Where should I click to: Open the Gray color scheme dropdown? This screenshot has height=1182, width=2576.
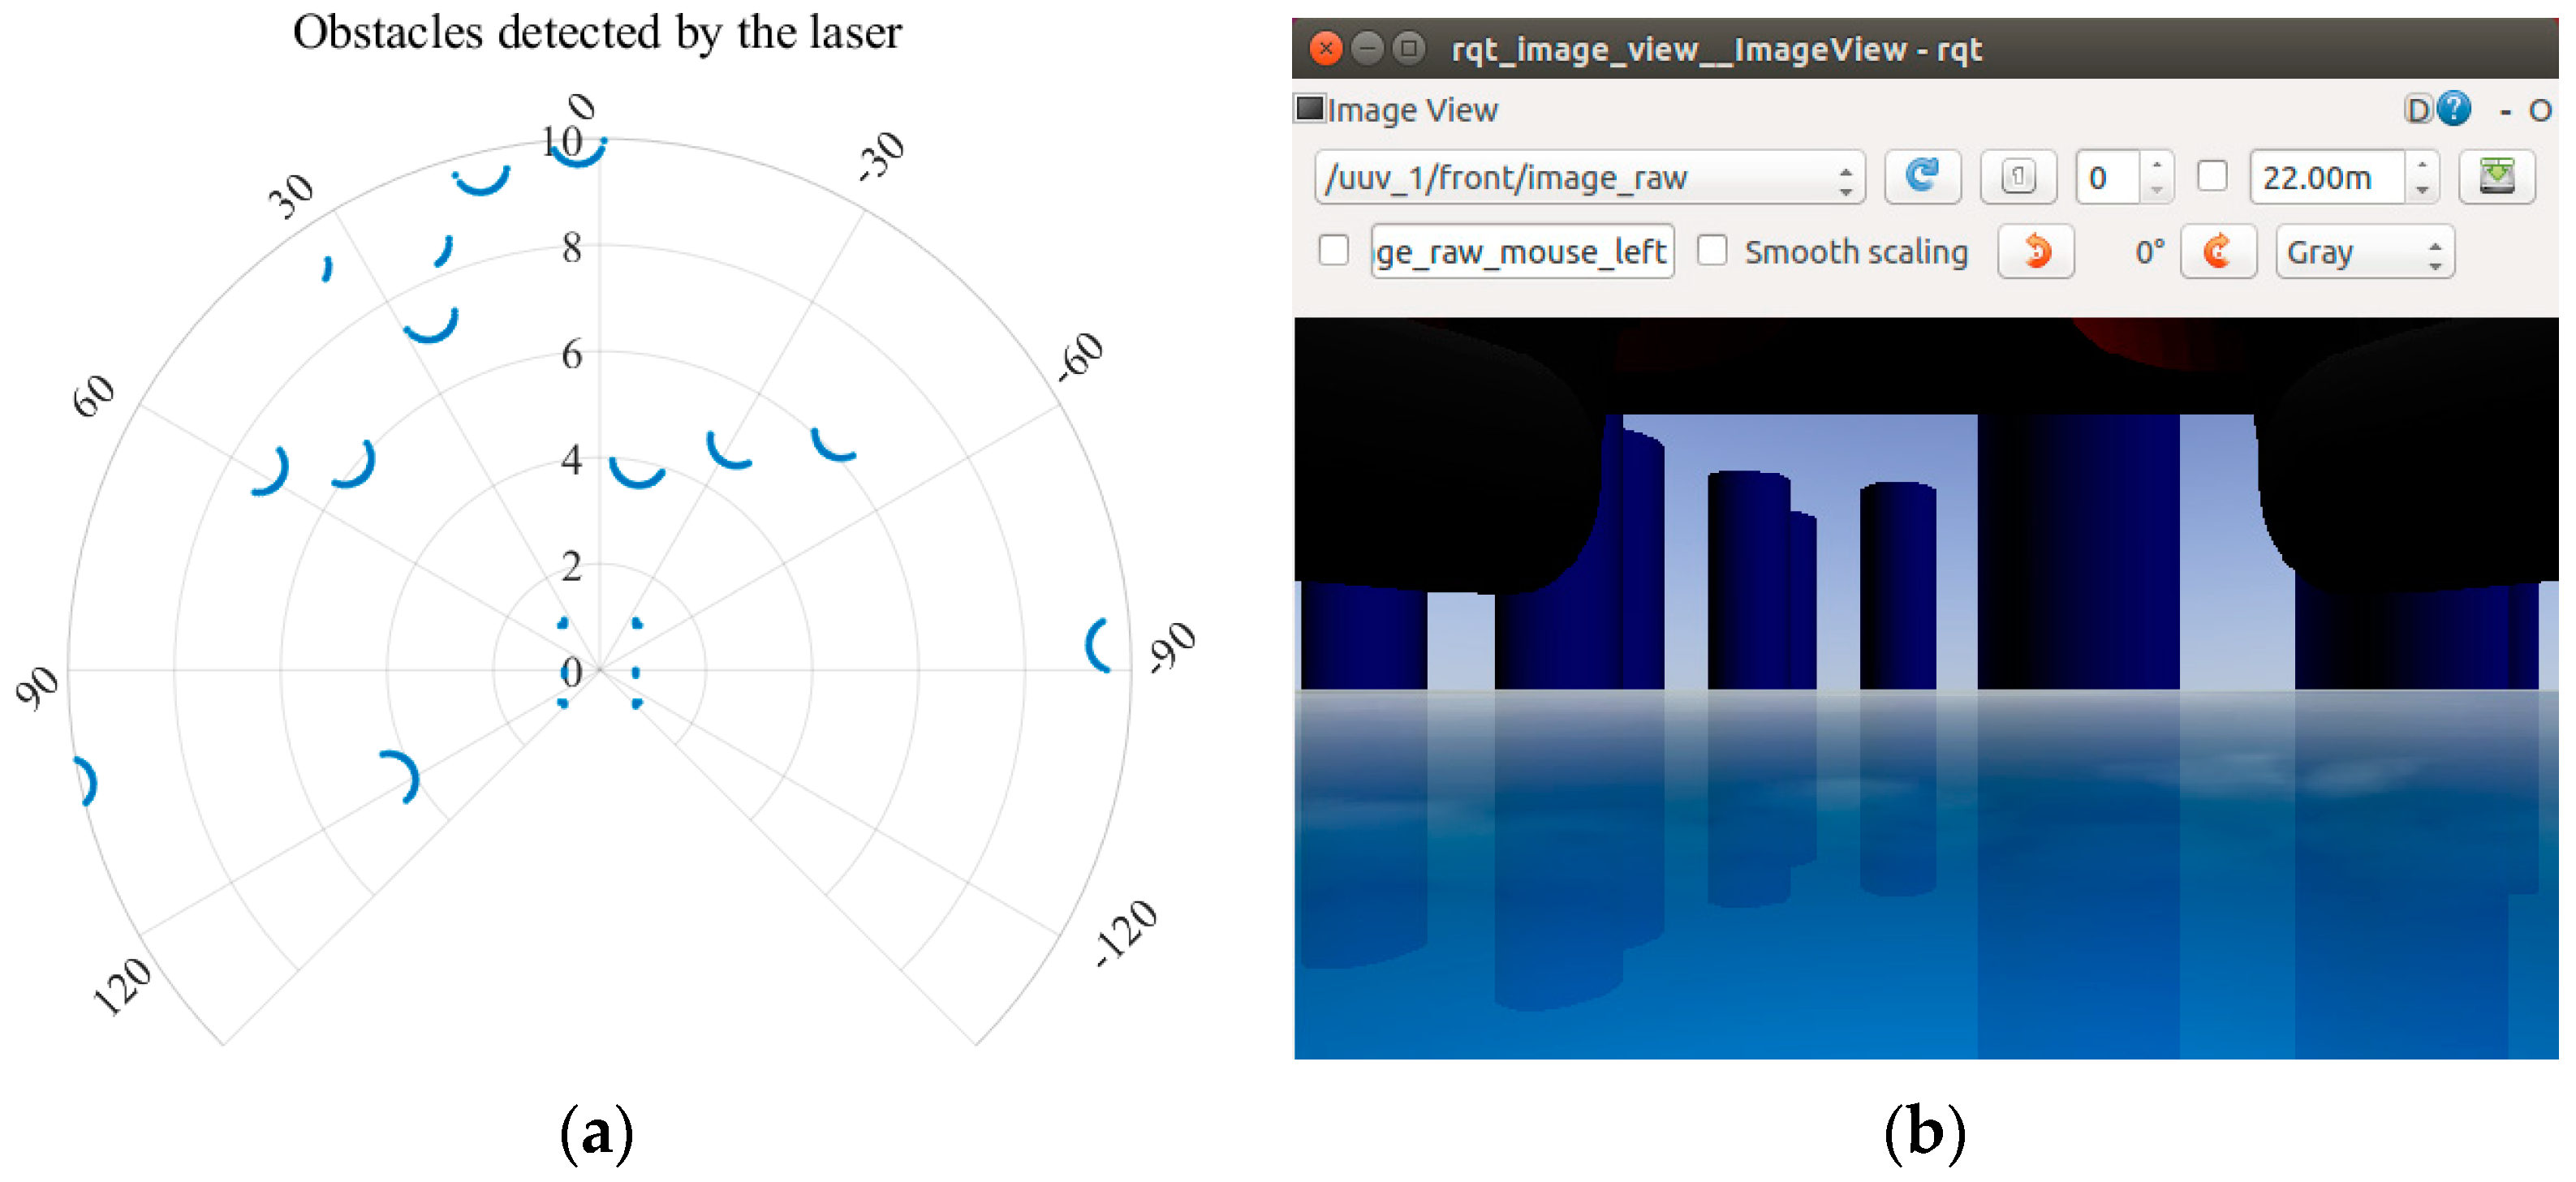click(x=2364, y=251)
